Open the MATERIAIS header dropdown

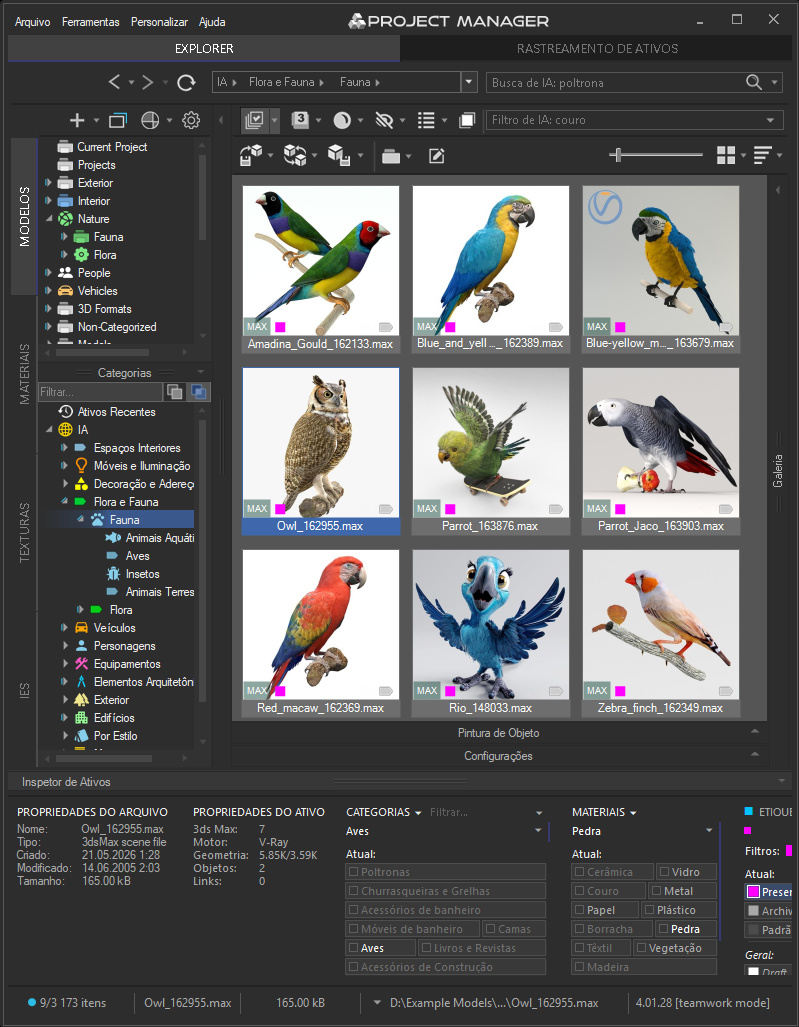coord(633,812)
